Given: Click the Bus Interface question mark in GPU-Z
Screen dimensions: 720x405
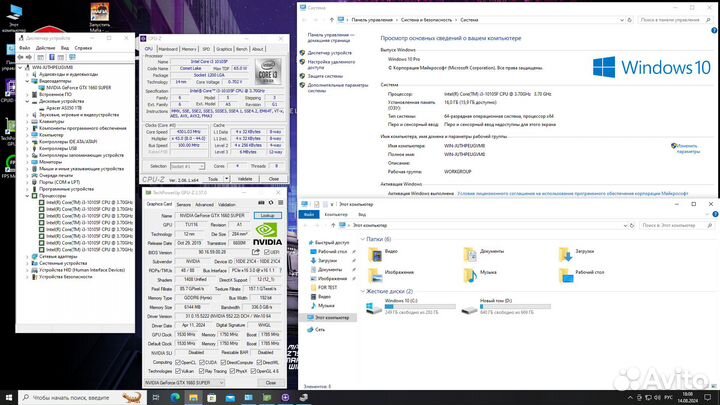Looking at the screenshot, I should [280, 270].
